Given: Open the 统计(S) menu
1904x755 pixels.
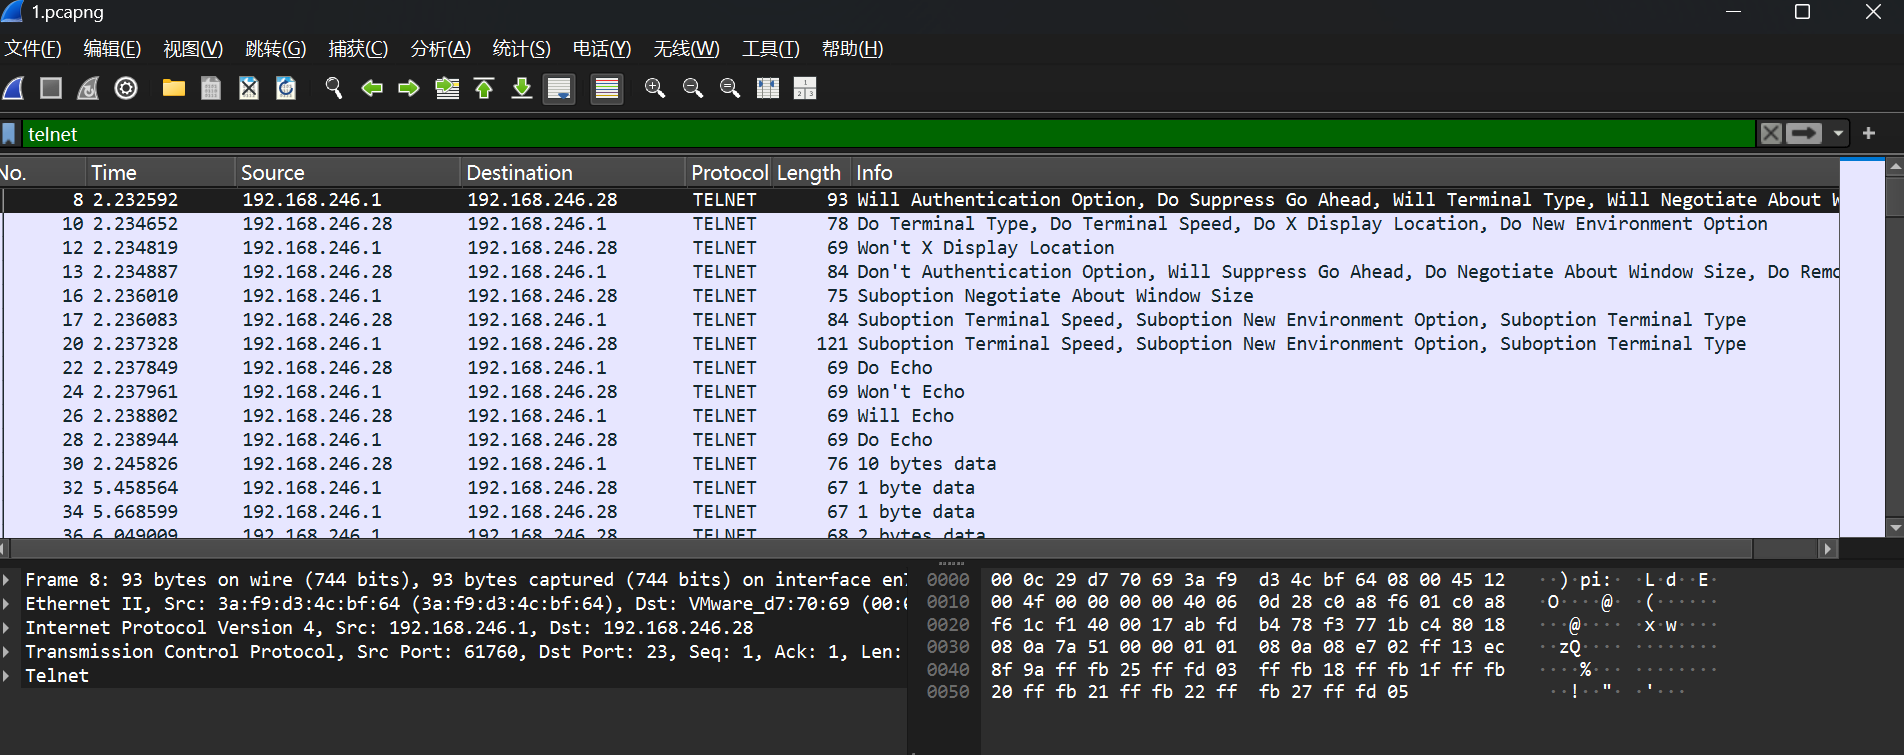Looking at the screenshot, I should [x=521, y=49].
